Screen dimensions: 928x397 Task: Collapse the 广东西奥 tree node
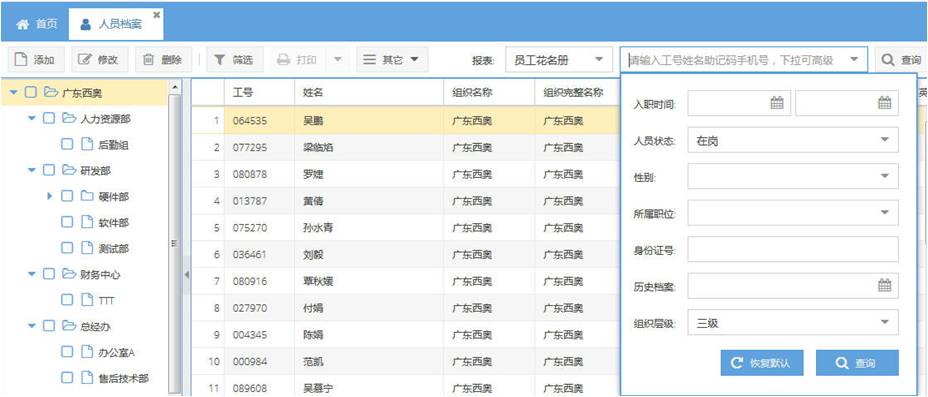[x=14, y=92]
